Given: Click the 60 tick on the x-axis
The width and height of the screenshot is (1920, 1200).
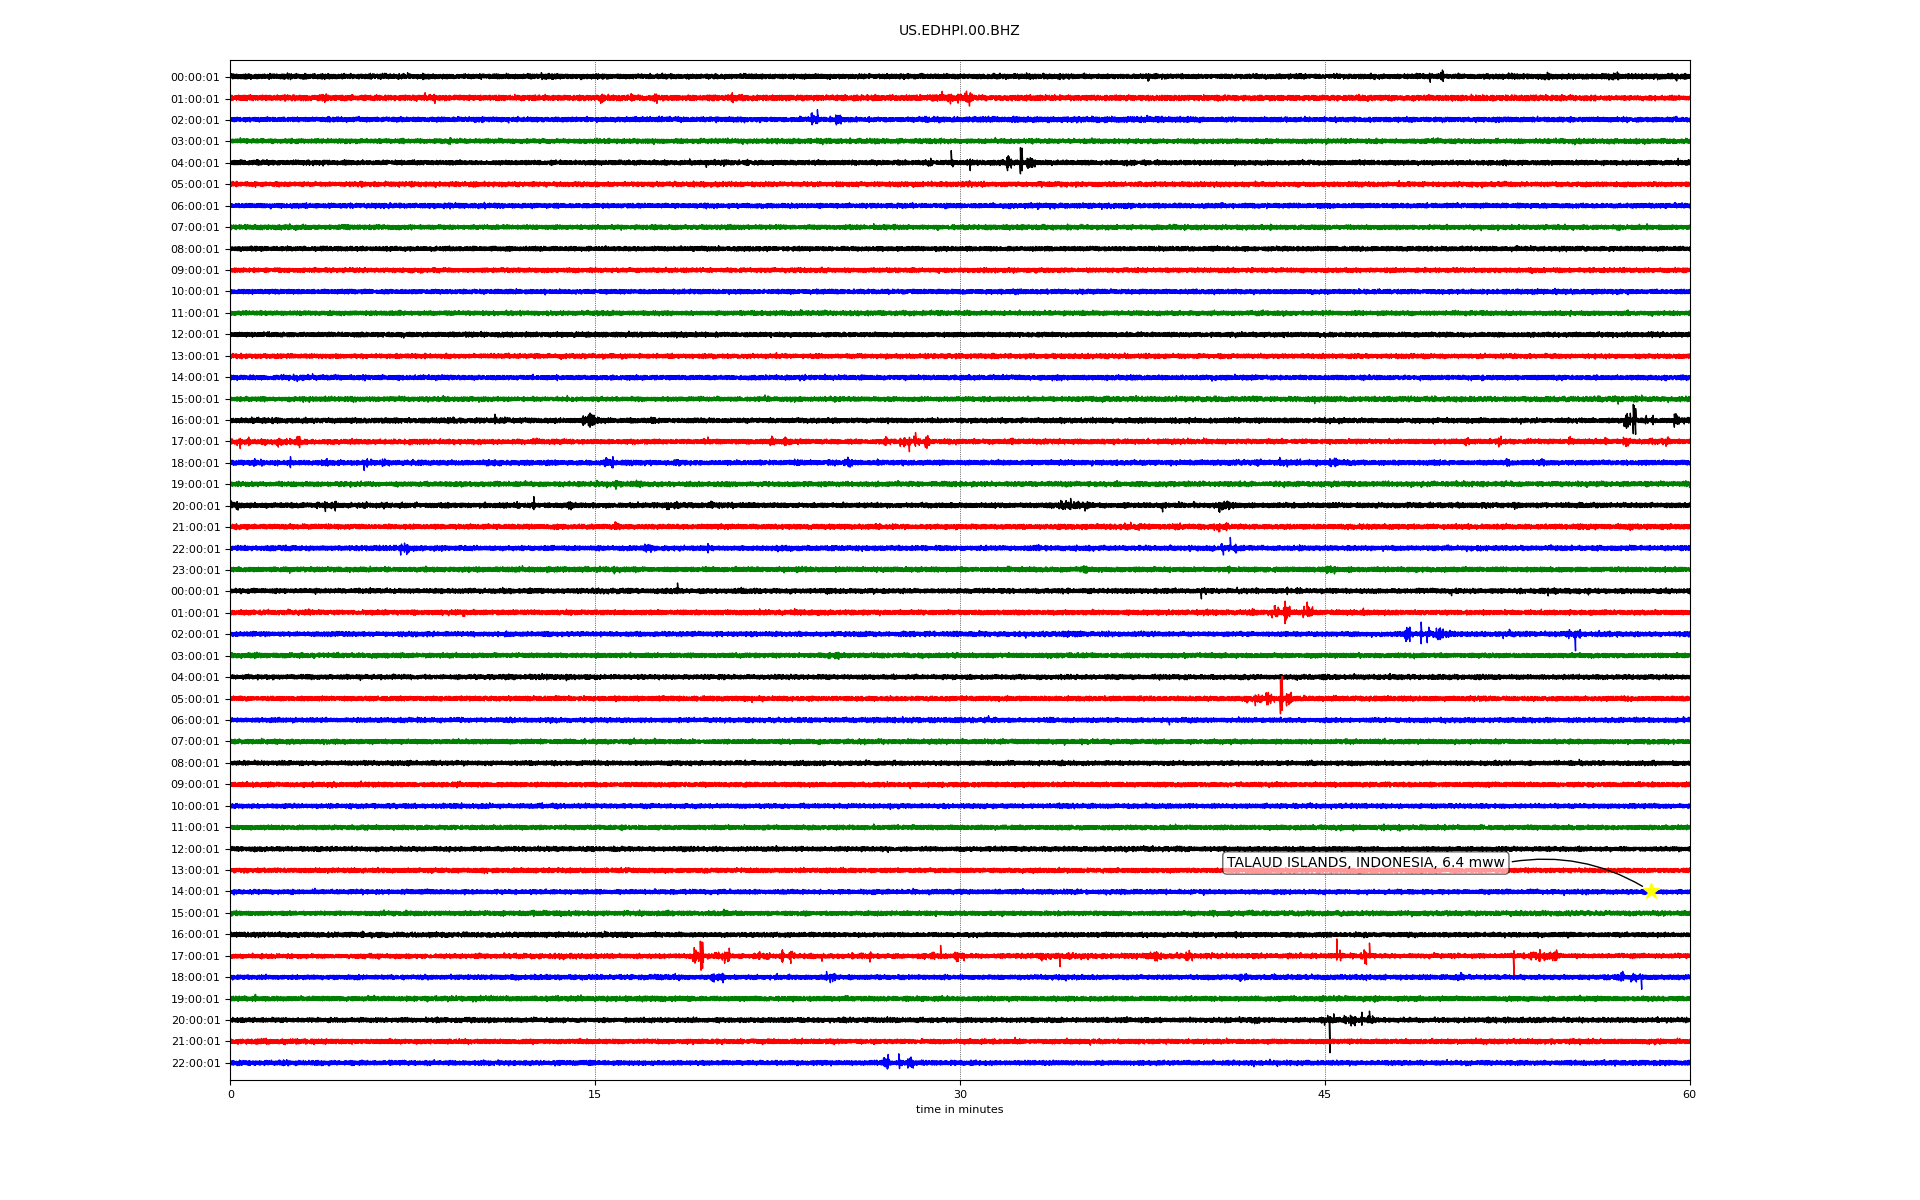Looking at the screenshot, I should pyautogui.click(x=1689, y=1094).
